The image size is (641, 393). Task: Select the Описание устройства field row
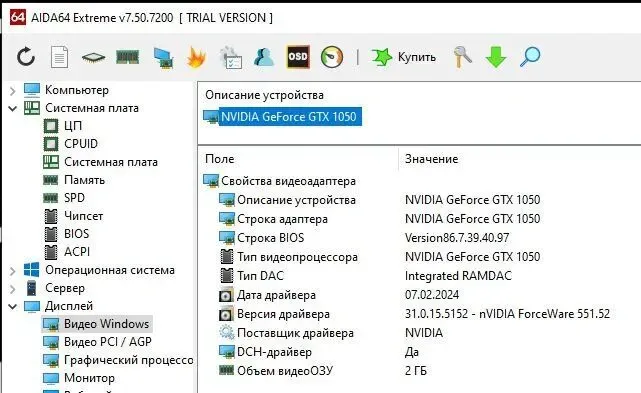click(296, 200)
